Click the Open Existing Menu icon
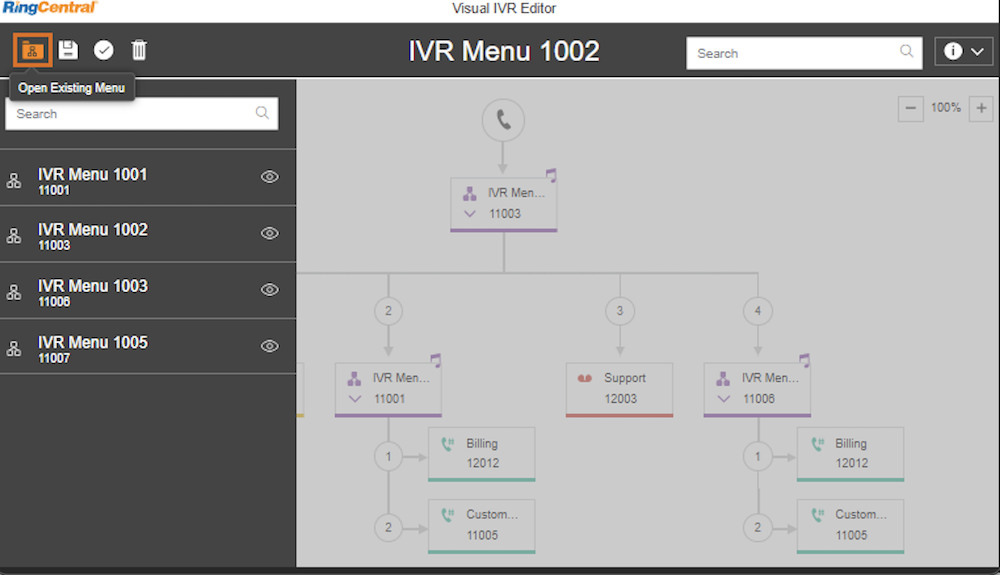 [x=33, y=50]
